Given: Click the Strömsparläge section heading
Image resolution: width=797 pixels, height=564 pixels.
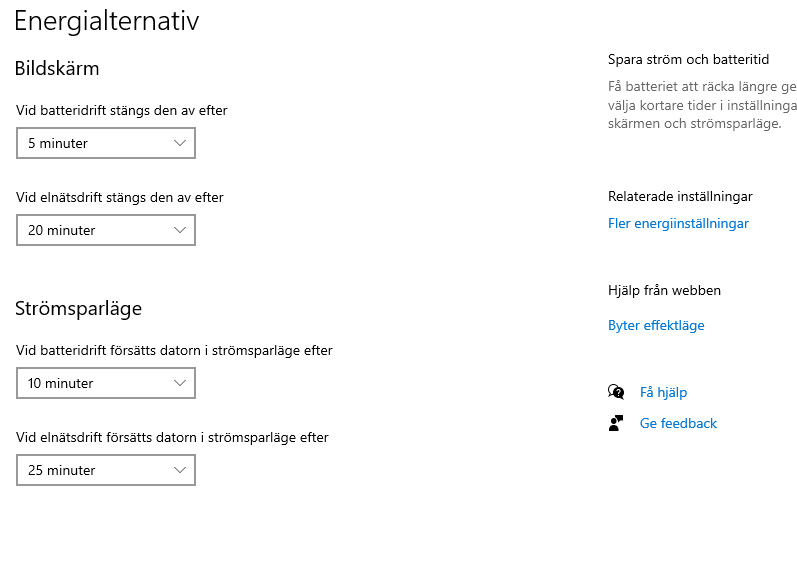Looking at the screenshot, I should pos(78,308).
